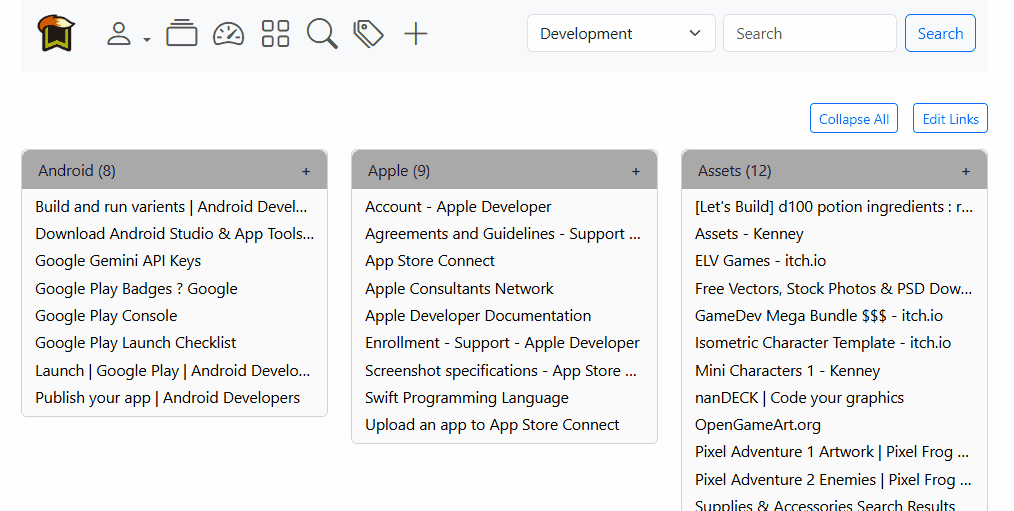
Task: Open Google Gemini API Keys link
Action: coord(118,261)
